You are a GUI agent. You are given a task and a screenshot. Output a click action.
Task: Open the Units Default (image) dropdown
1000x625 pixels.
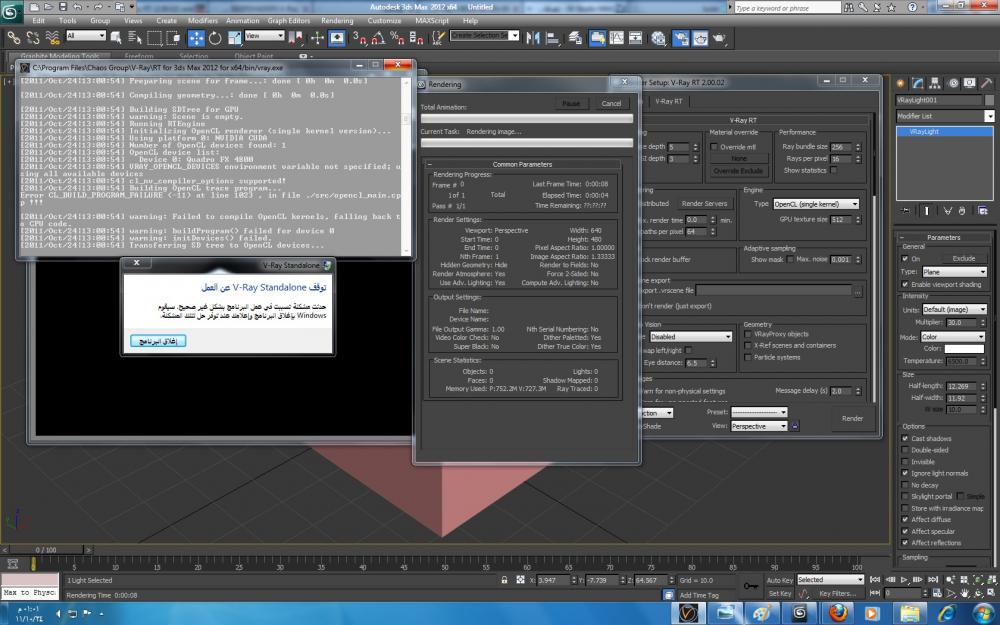(x=954, y=309)
